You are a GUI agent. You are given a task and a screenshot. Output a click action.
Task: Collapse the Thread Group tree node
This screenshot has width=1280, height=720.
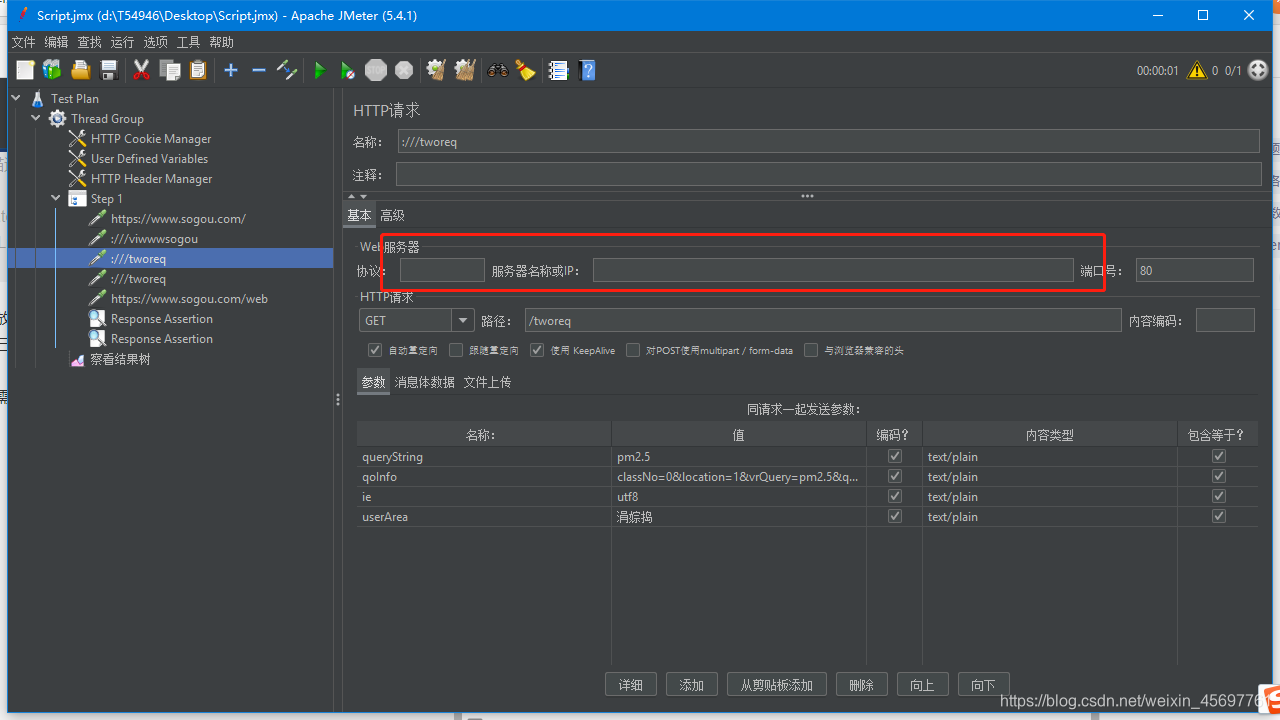click(x=36, y=118)
